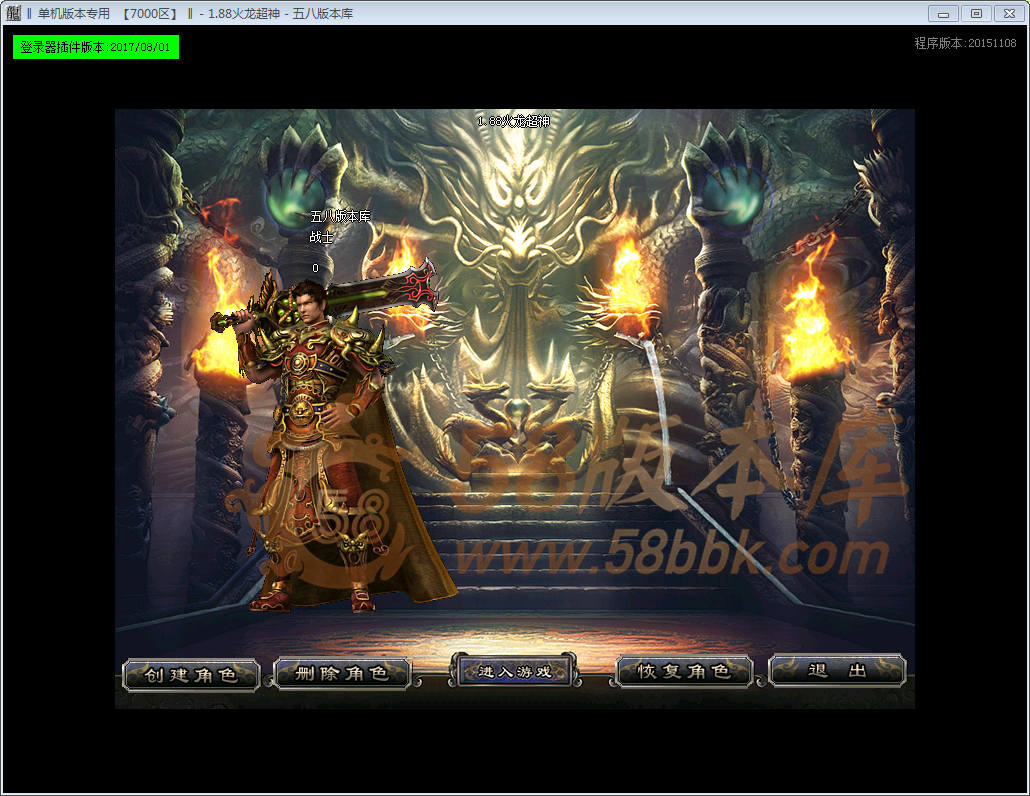
Task: Close the game window
Action: [x=1010, y=13]
